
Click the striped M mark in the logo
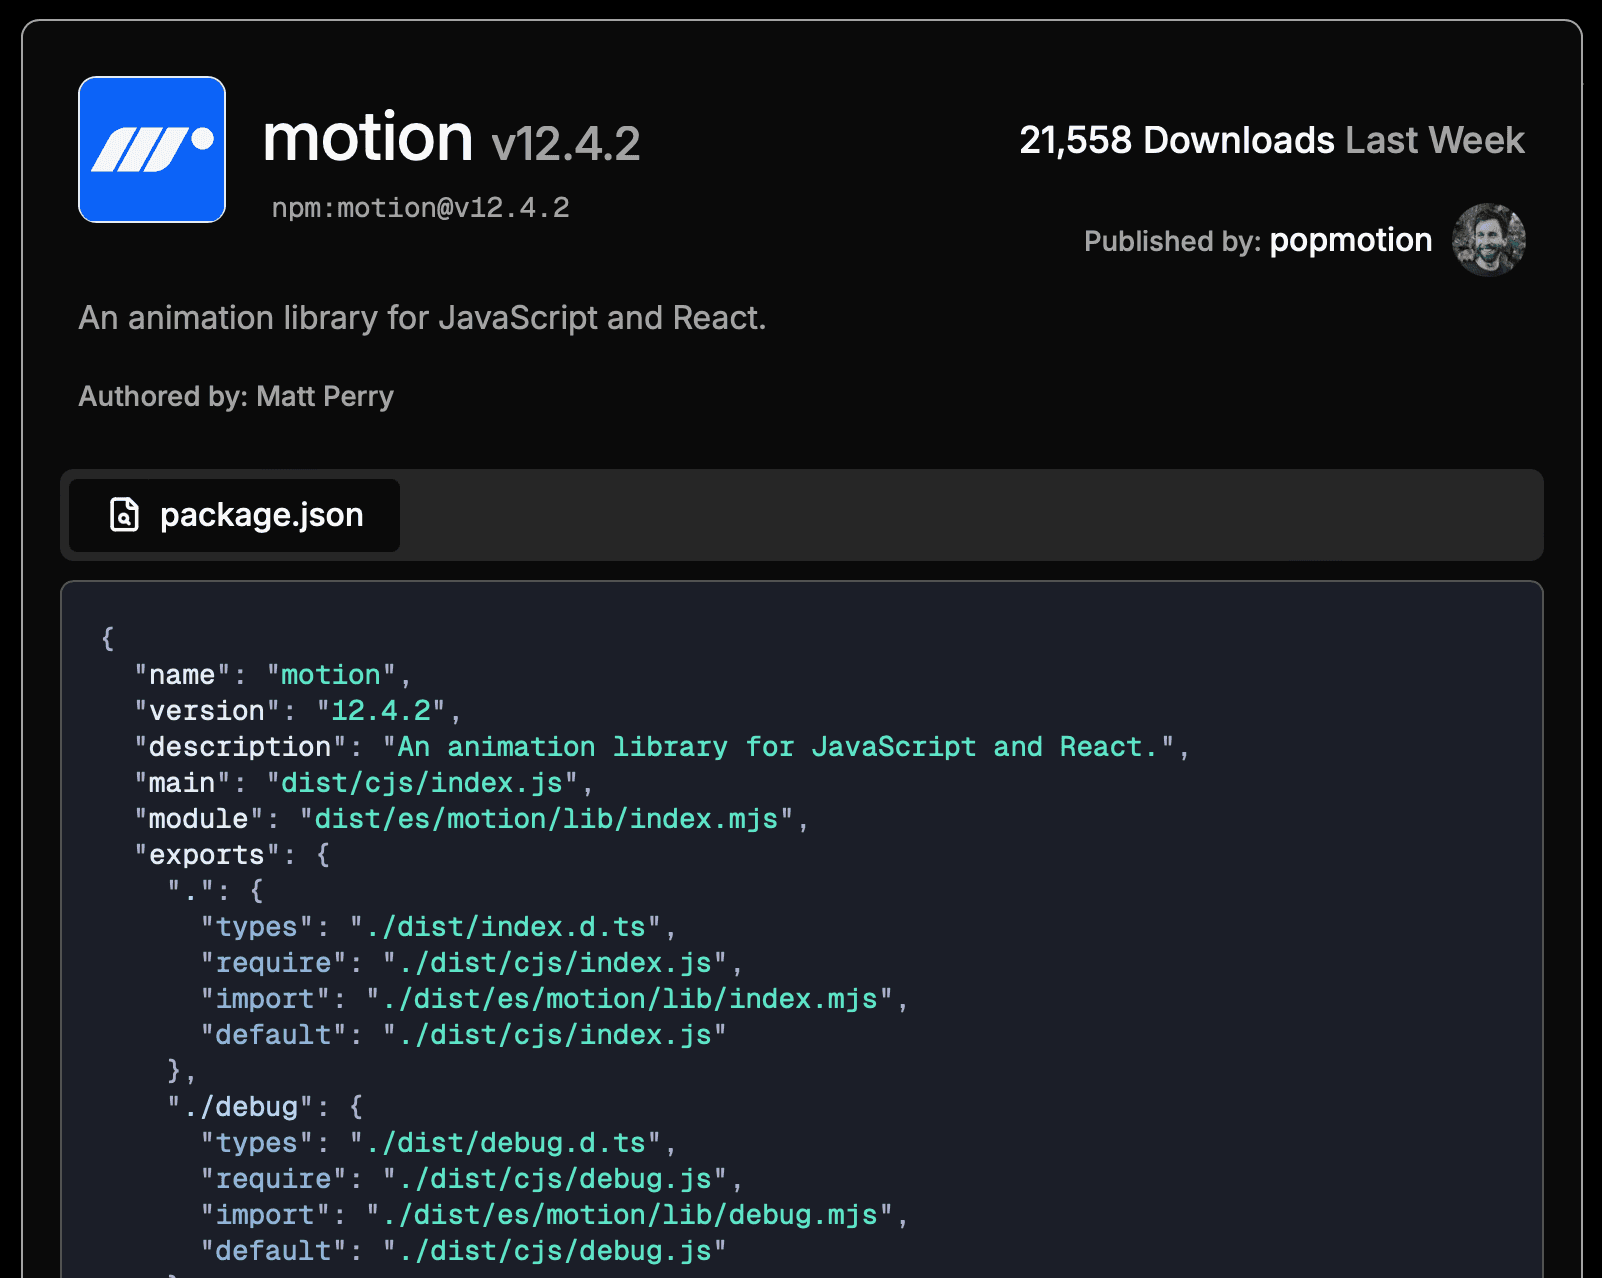coord(140,150)
